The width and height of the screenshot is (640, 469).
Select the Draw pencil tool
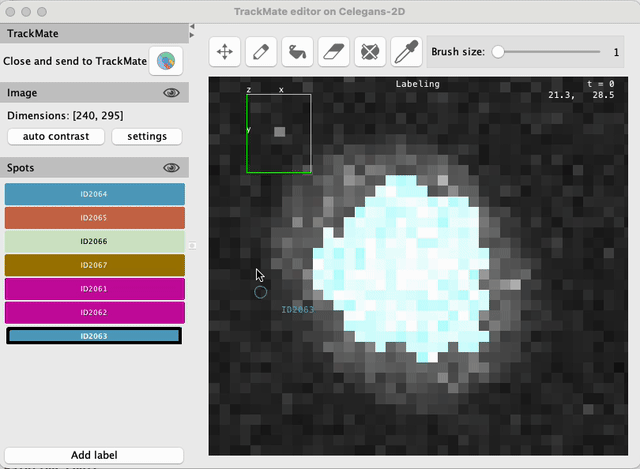261,52
